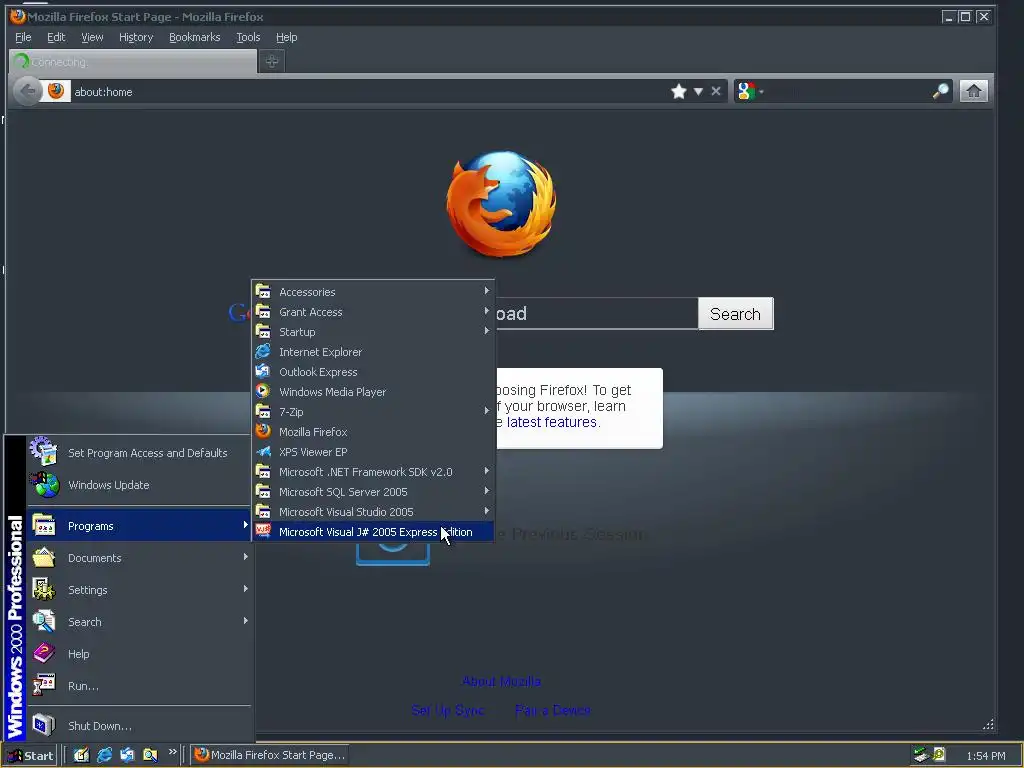This screenshot has width=1024, height=768.
Task: Click into the about:home address field
Action: click(x=369, y=91)
